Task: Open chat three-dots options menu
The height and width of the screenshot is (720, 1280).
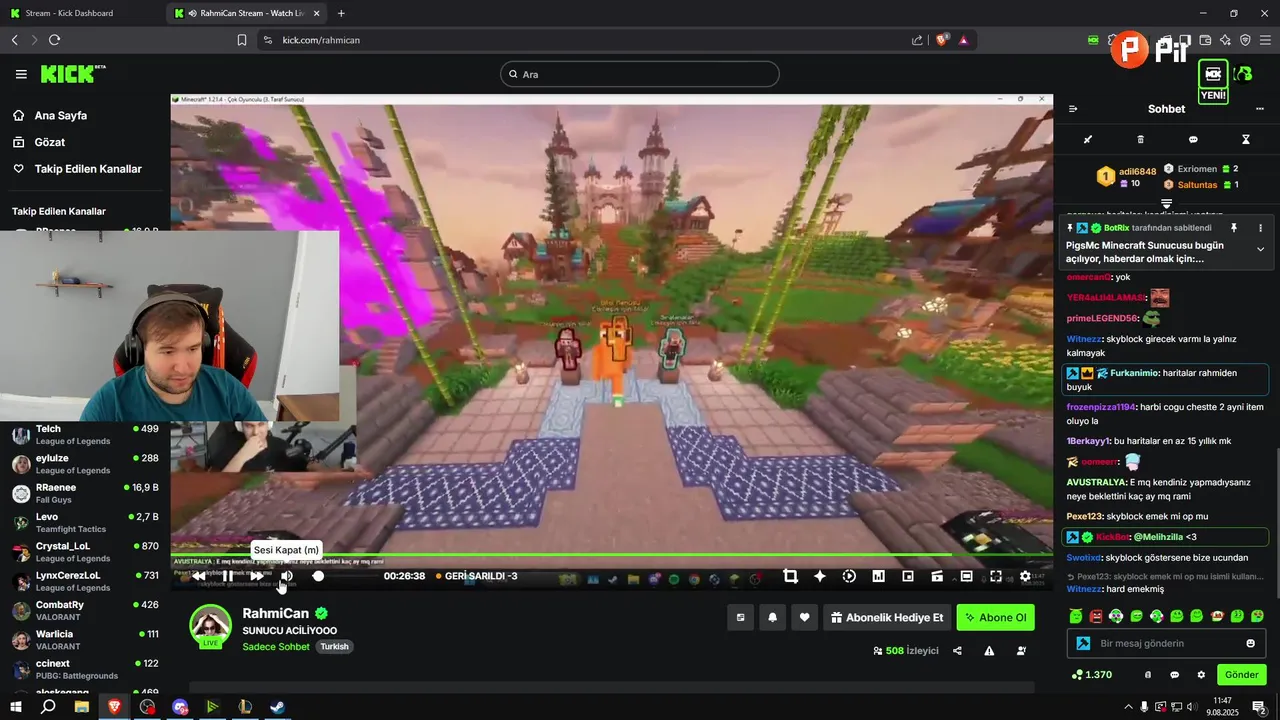Action: coord(1260,109)
